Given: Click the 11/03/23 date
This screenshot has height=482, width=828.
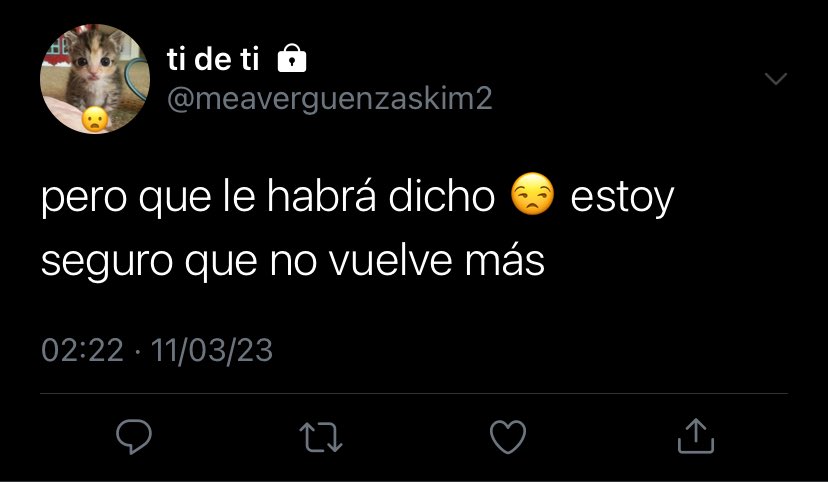Looking at the screenshot, I should (212, 351).
